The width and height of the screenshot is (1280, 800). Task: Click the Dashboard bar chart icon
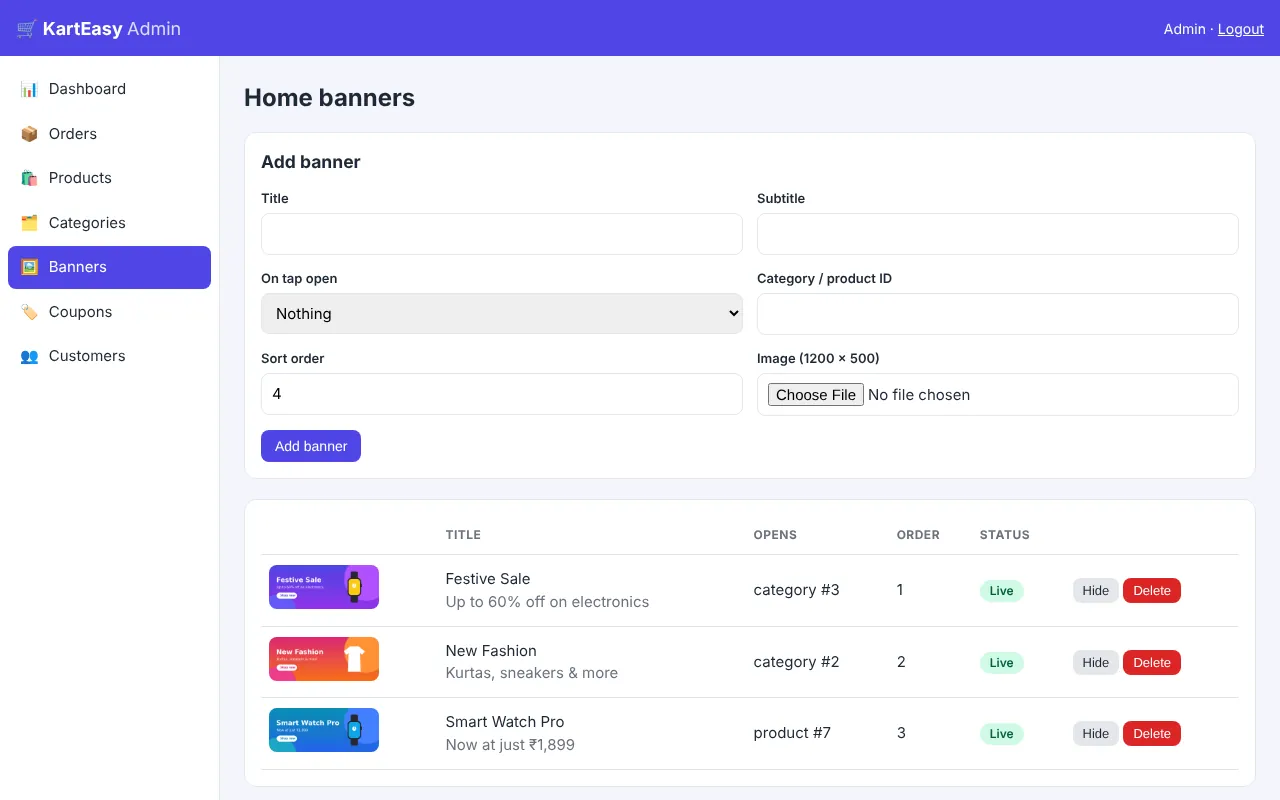pyautogui.click(x=29, y=89)
